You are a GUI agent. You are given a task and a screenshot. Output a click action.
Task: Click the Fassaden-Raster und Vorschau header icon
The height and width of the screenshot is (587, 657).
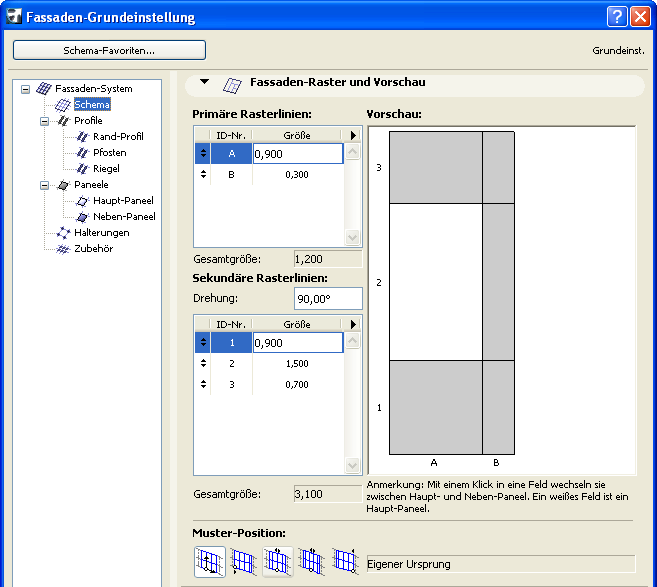(232, 85)
